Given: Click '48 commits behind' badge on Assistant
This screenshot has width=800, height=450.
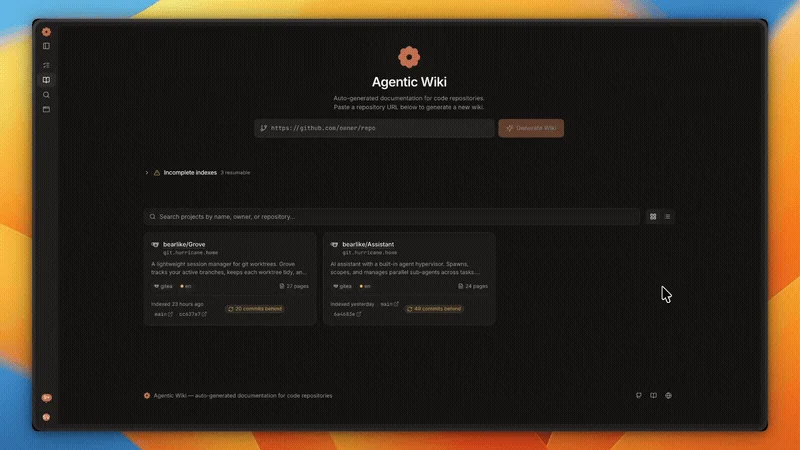Looking at the screenshot, I should (434, 309).
